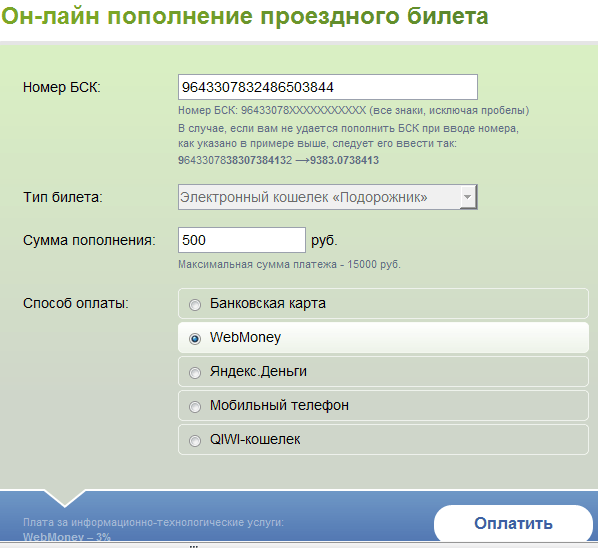Viewport: 598px width, 548px height.
Task: Choose the Яндекс.Деньги radio option
Action: coord(195,373)
